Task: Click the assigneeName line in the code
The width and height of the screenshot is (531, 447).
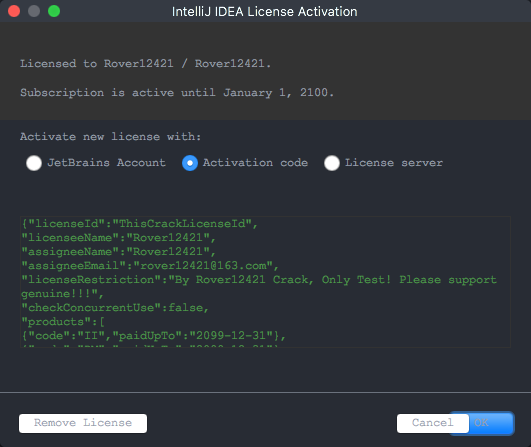Action: click(118, 252)
